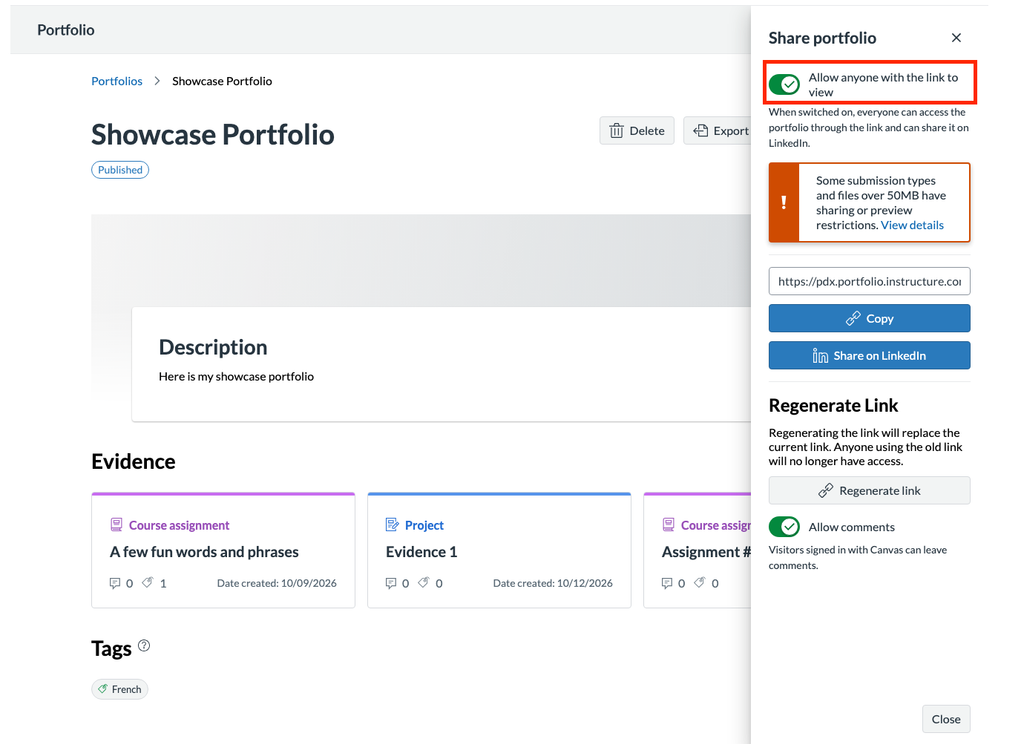Click the comment icon on Evidence 1 card
This screenshot has width=1024, height=744.
(391, 583)
